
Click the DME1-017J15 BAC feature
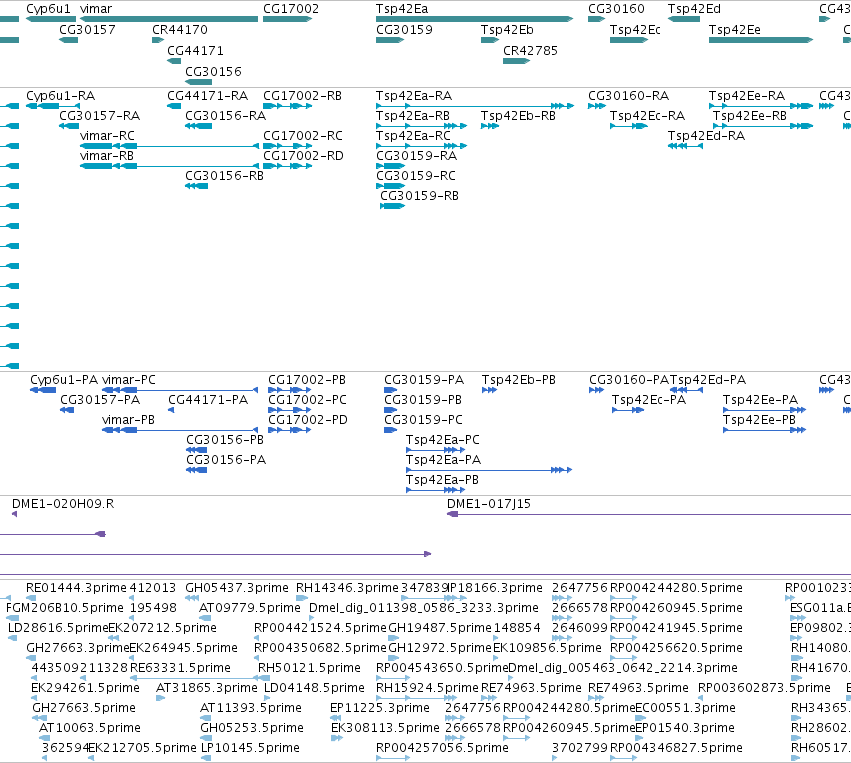click(649, 514)
